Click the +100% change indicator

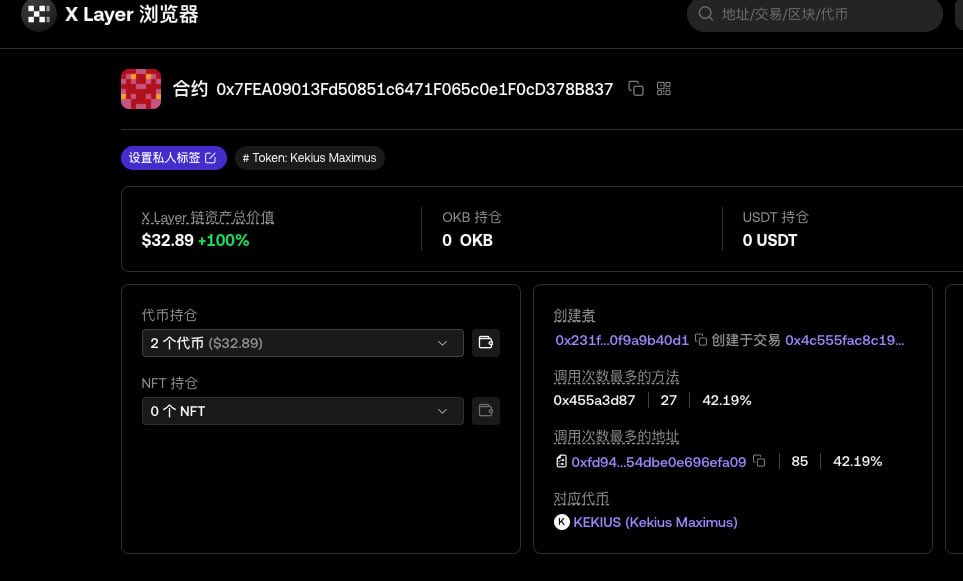point(224,240)
